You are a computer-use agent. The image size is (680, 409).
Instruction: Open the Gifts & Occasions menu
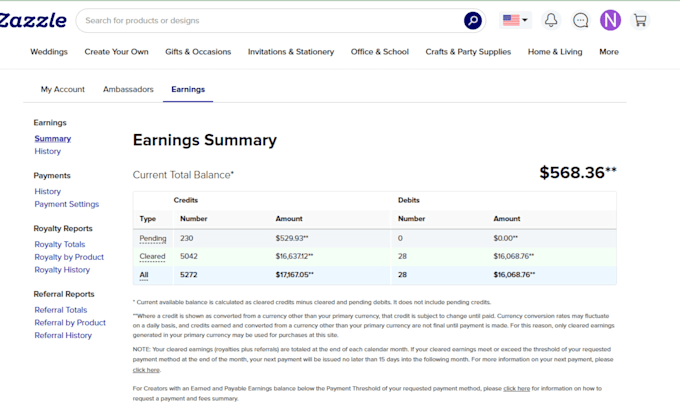(x=198, y=52)
